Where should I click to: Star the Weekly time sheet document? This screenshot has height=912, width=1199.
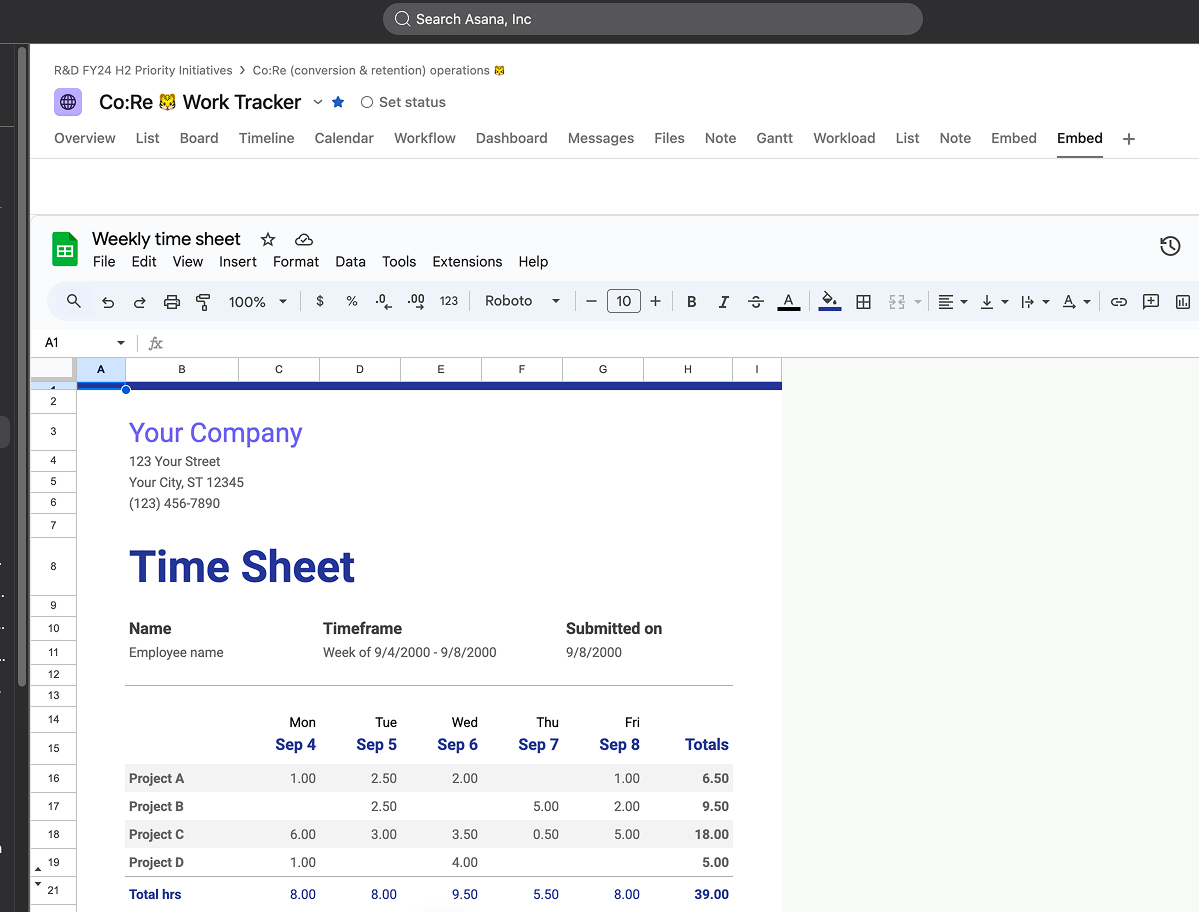coord(268,239)
